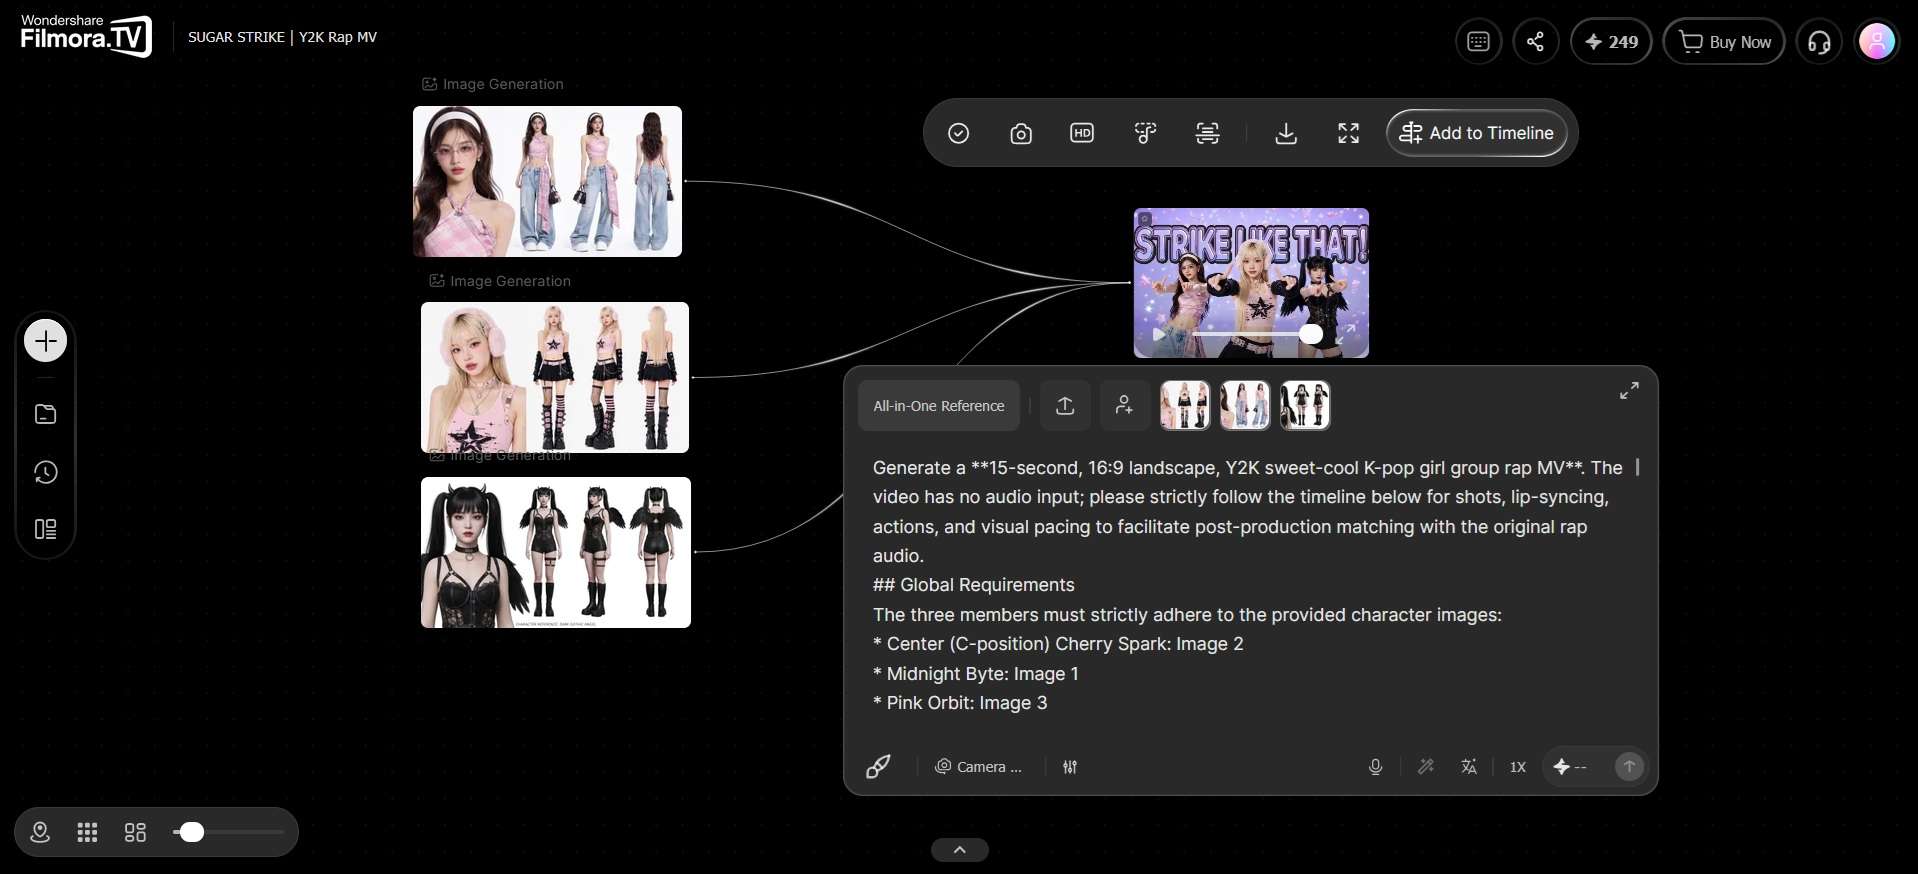Viewport: 1918px width, 874px height.
Task: Click the download icon in video toolbar
Action: point(1286,133)
